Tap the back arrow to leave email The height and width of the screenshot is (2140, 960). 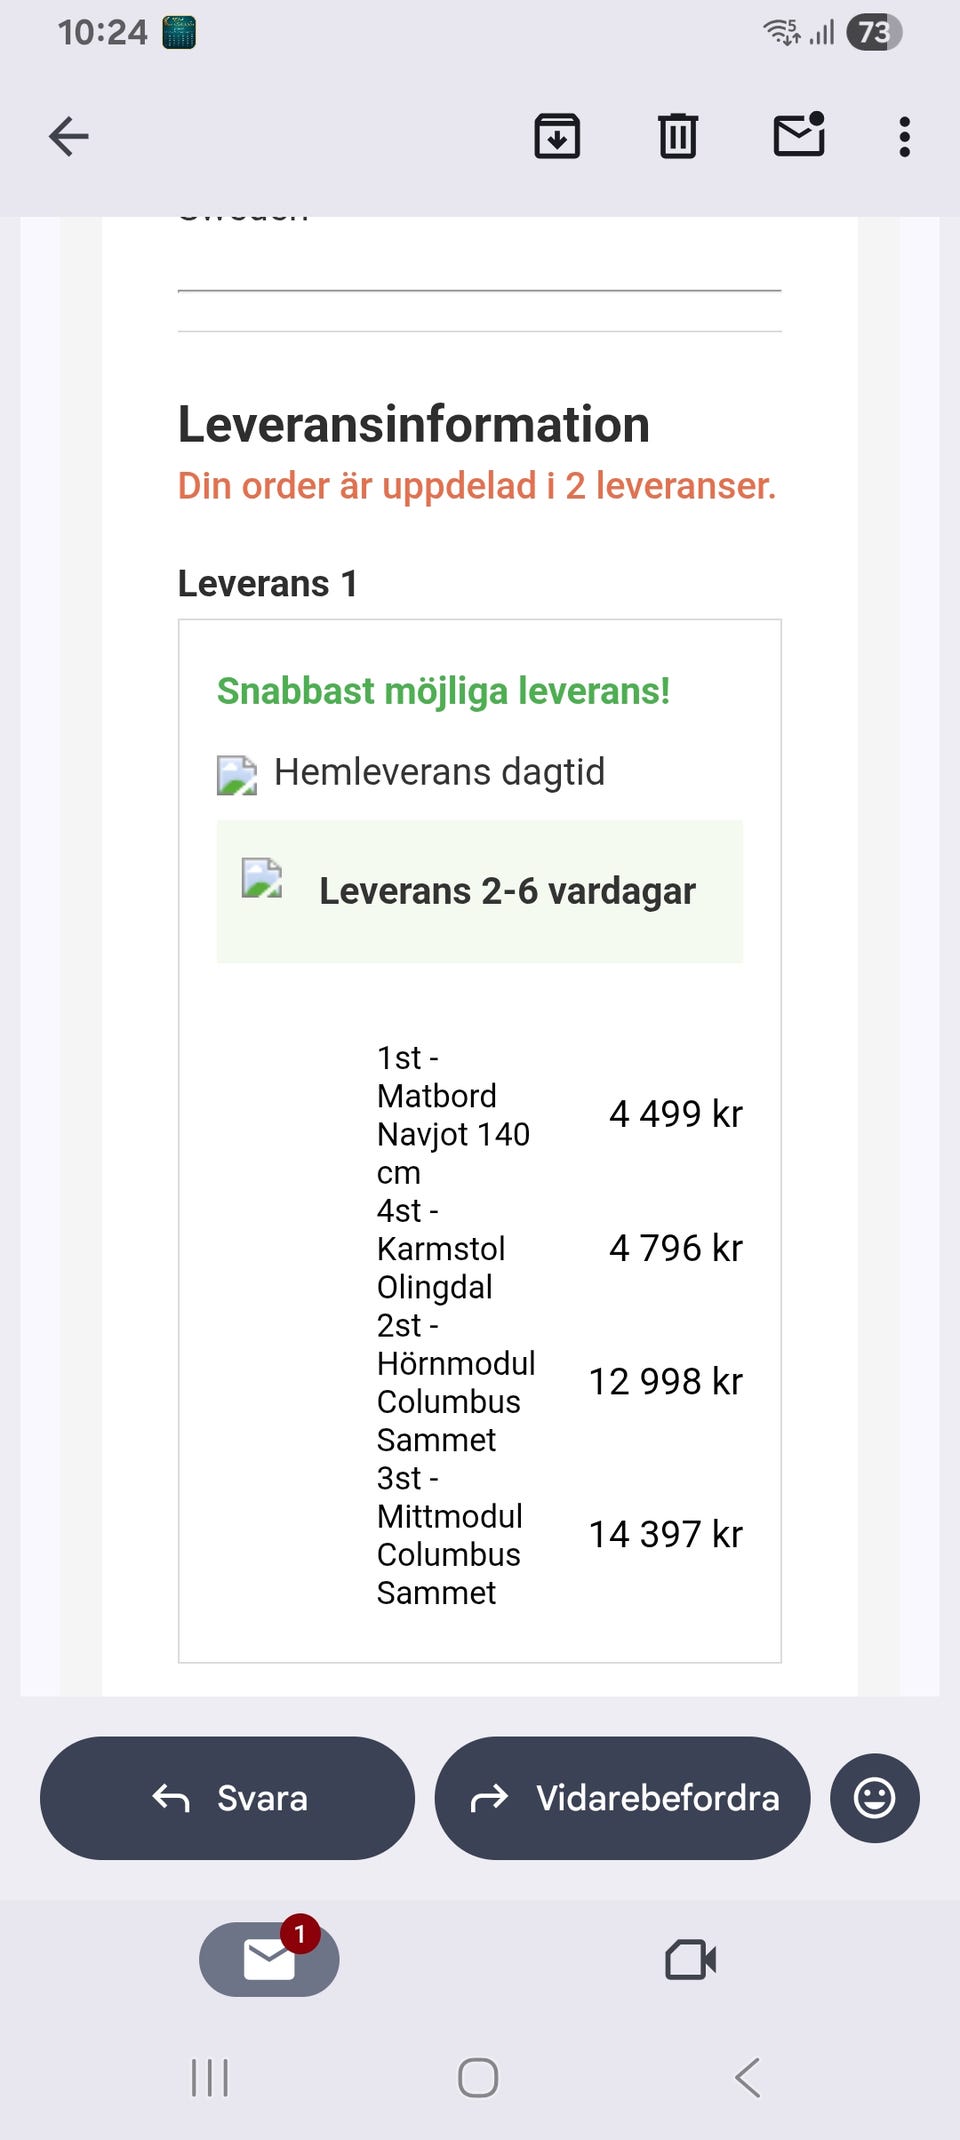[x=69, y=136]
